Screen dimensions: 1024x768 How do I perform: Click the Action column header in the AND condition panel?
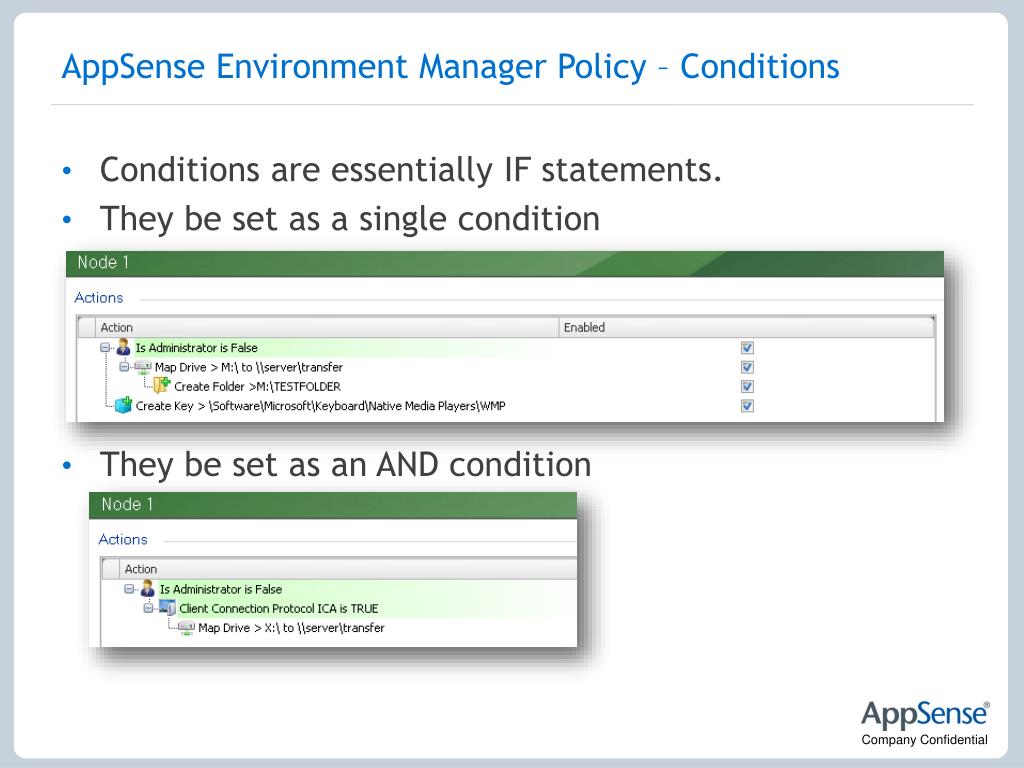[x=348, y=569]
